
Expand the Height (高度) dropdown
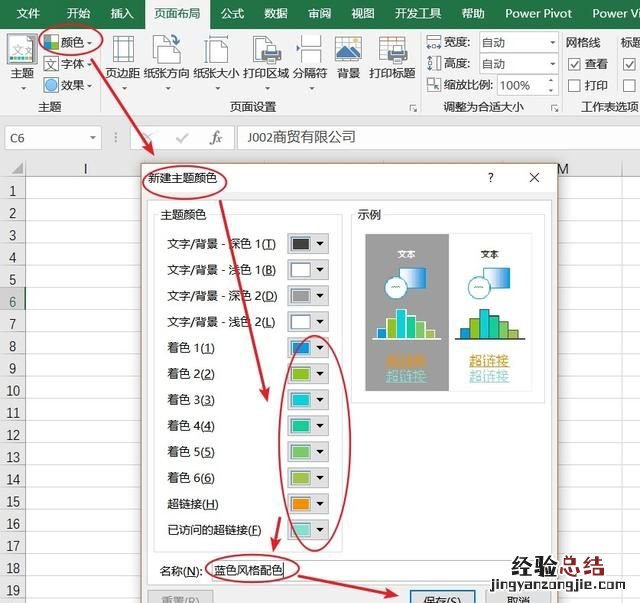click(551, 64)
